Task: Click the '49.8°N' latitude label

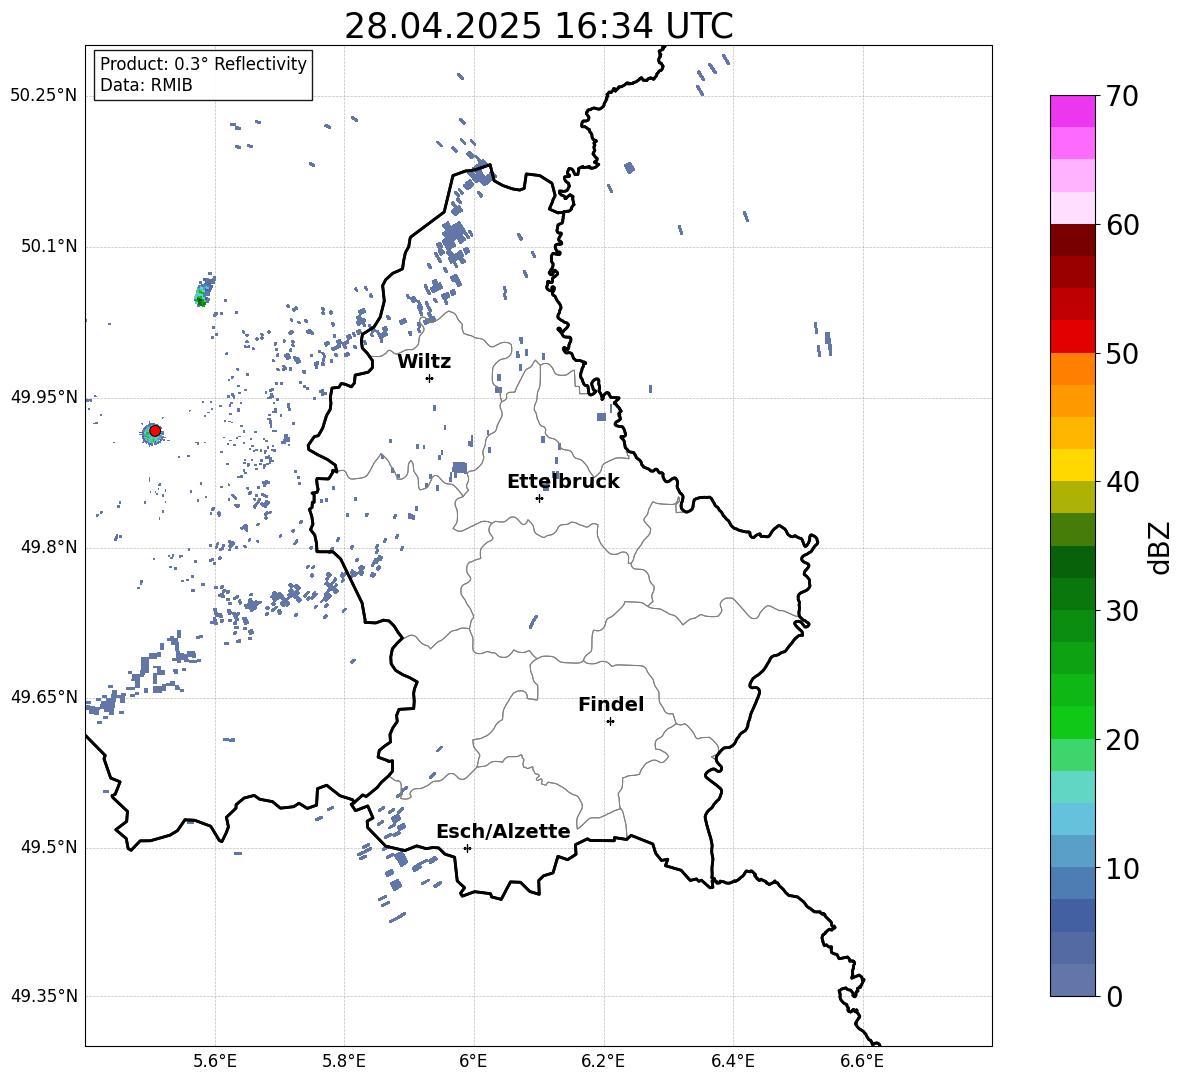Action: click(49, 547)
